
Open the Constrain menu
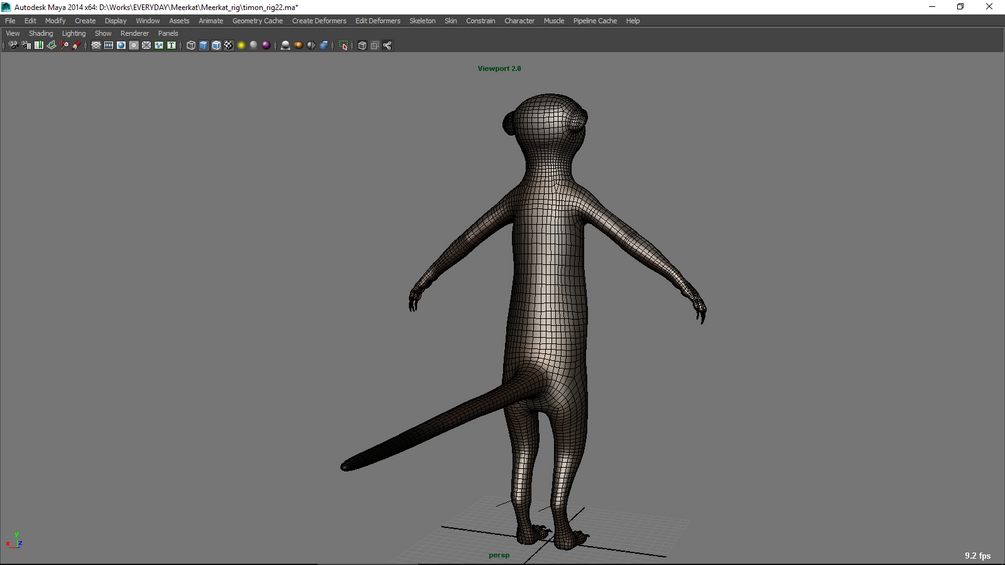point(480,20)
